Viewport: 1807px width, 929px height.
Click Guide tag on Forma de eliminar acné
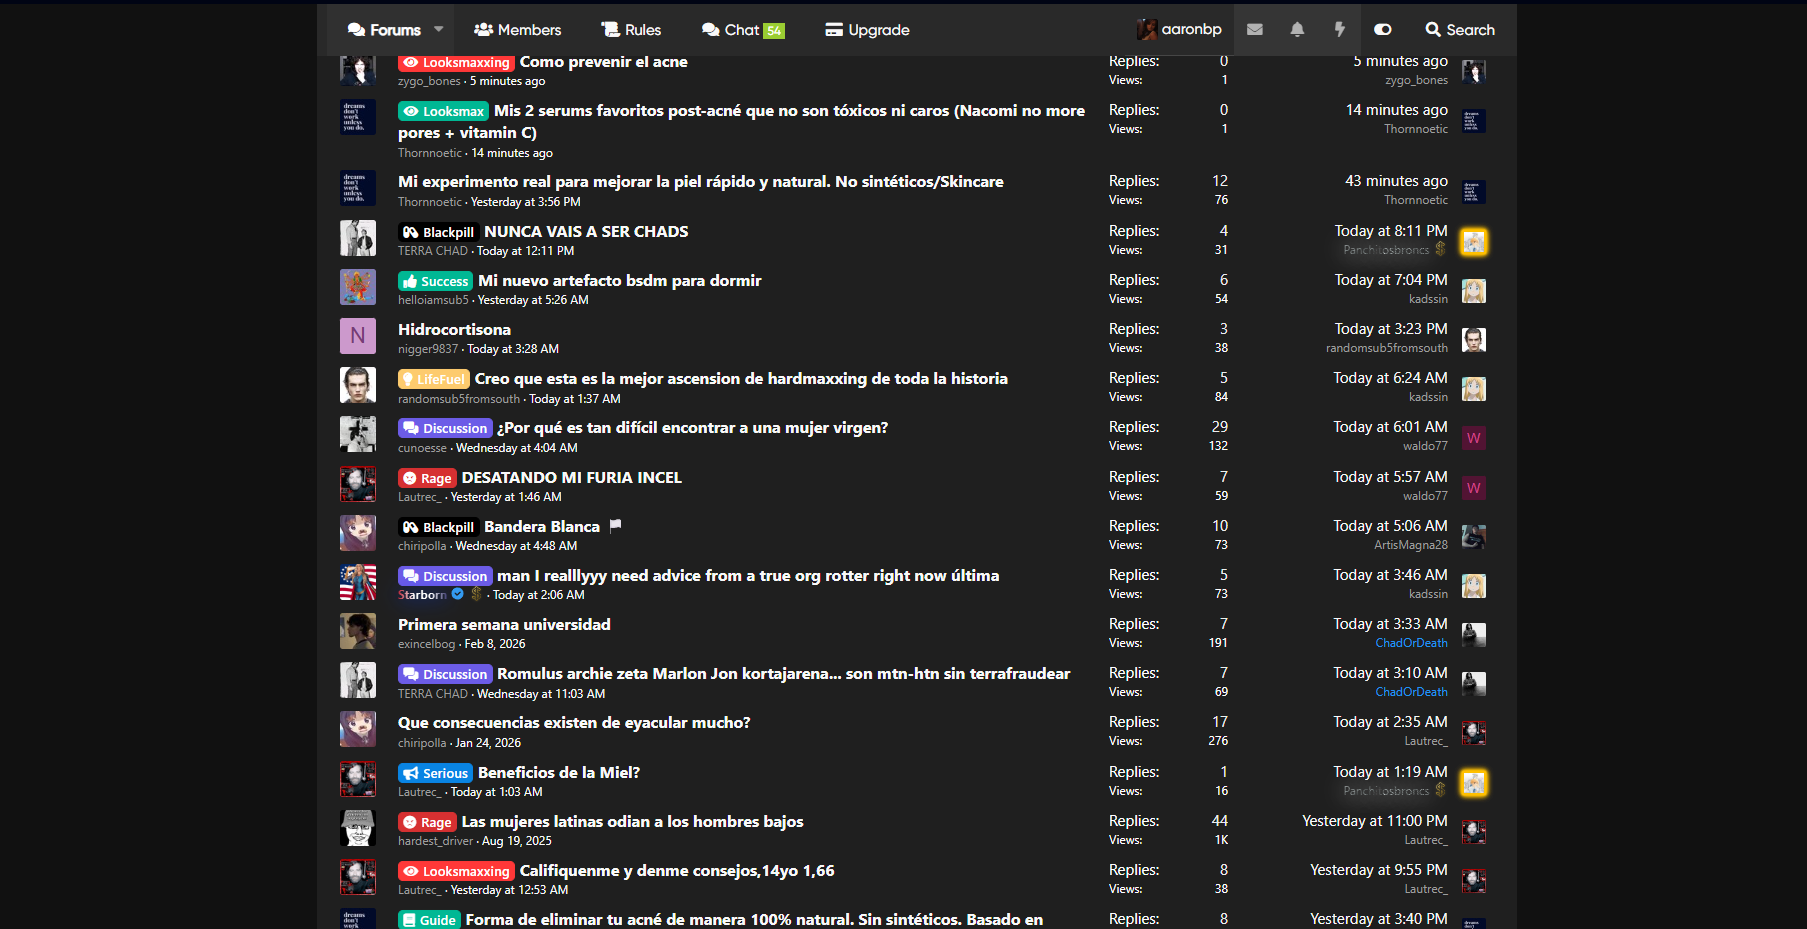[x=429, y=920]
